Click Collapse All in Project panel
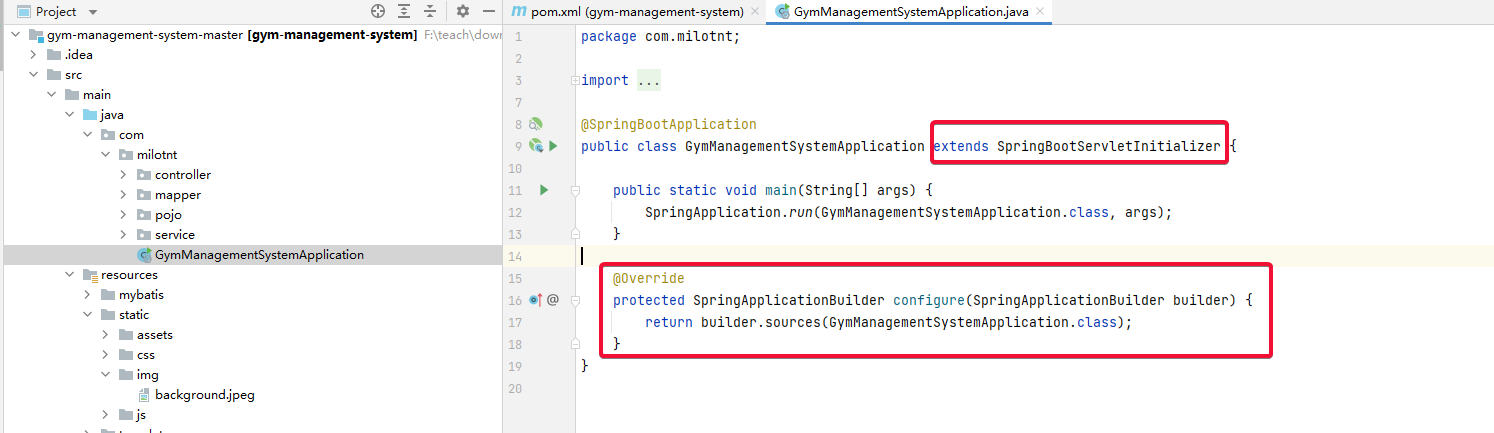Screen dimensions: 1494x433 coord(430,12)
